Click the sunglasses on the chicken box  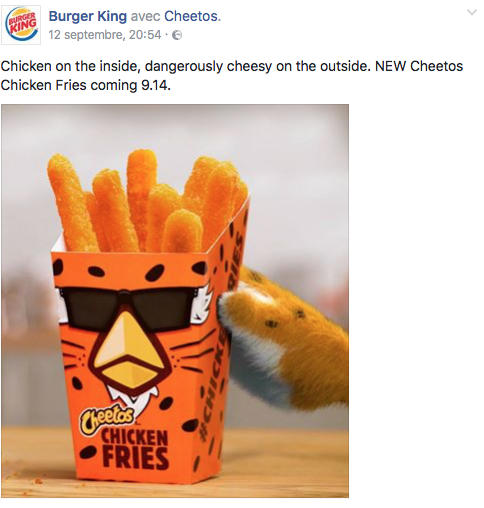(128, 307)
